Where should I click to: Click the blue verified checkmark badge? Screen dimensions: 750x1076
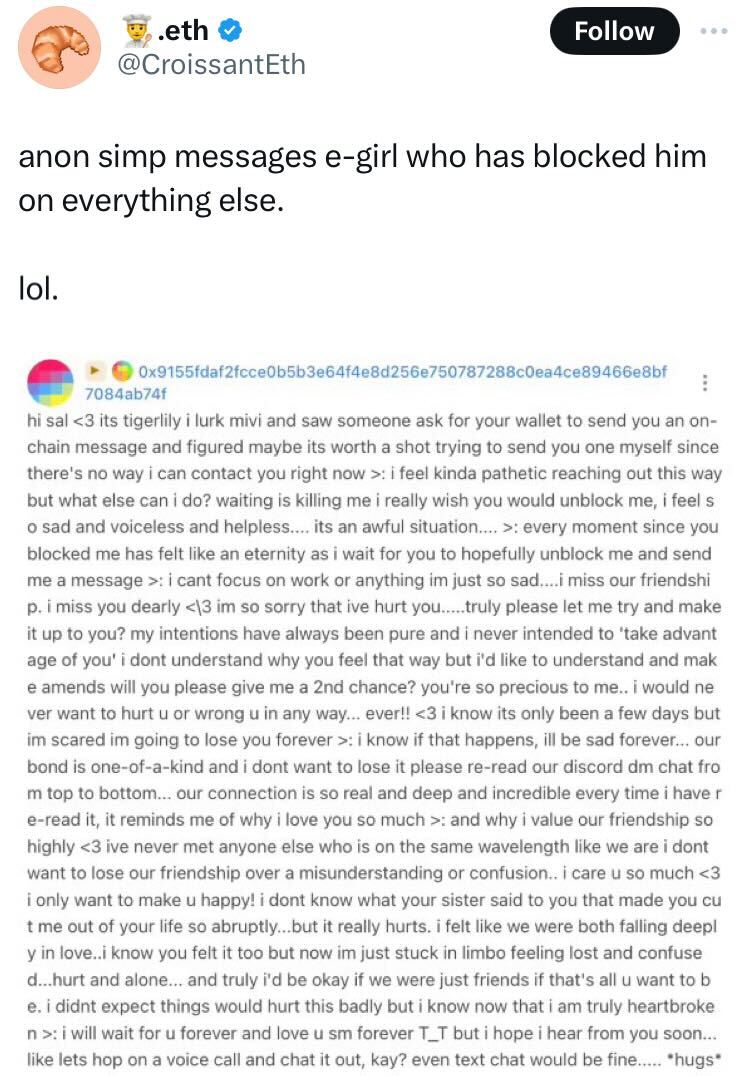[230, 30]
